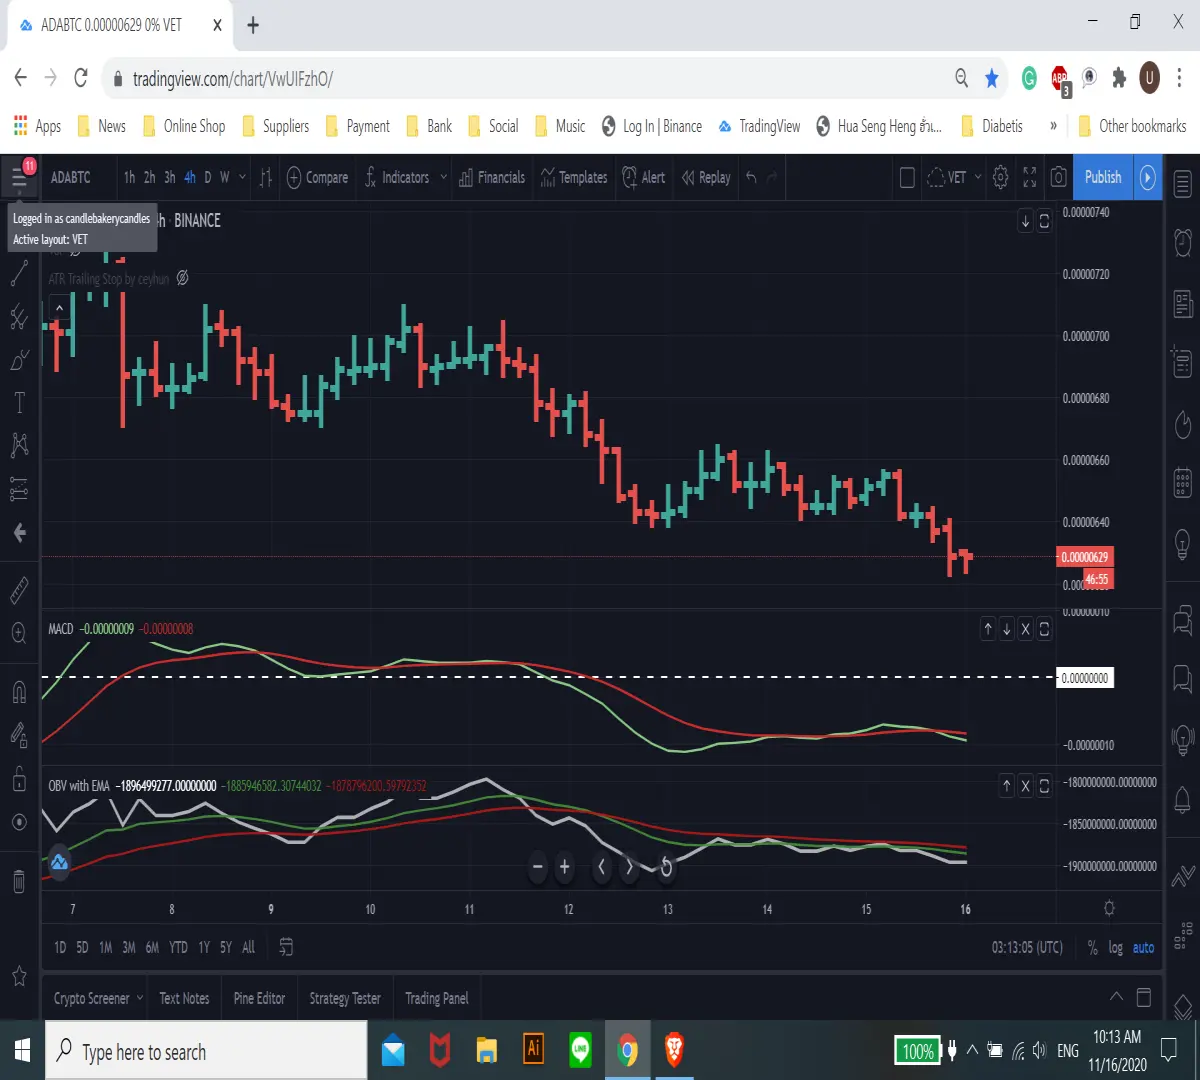Show the ATR Trailing Stop indicator

(182, 279)
